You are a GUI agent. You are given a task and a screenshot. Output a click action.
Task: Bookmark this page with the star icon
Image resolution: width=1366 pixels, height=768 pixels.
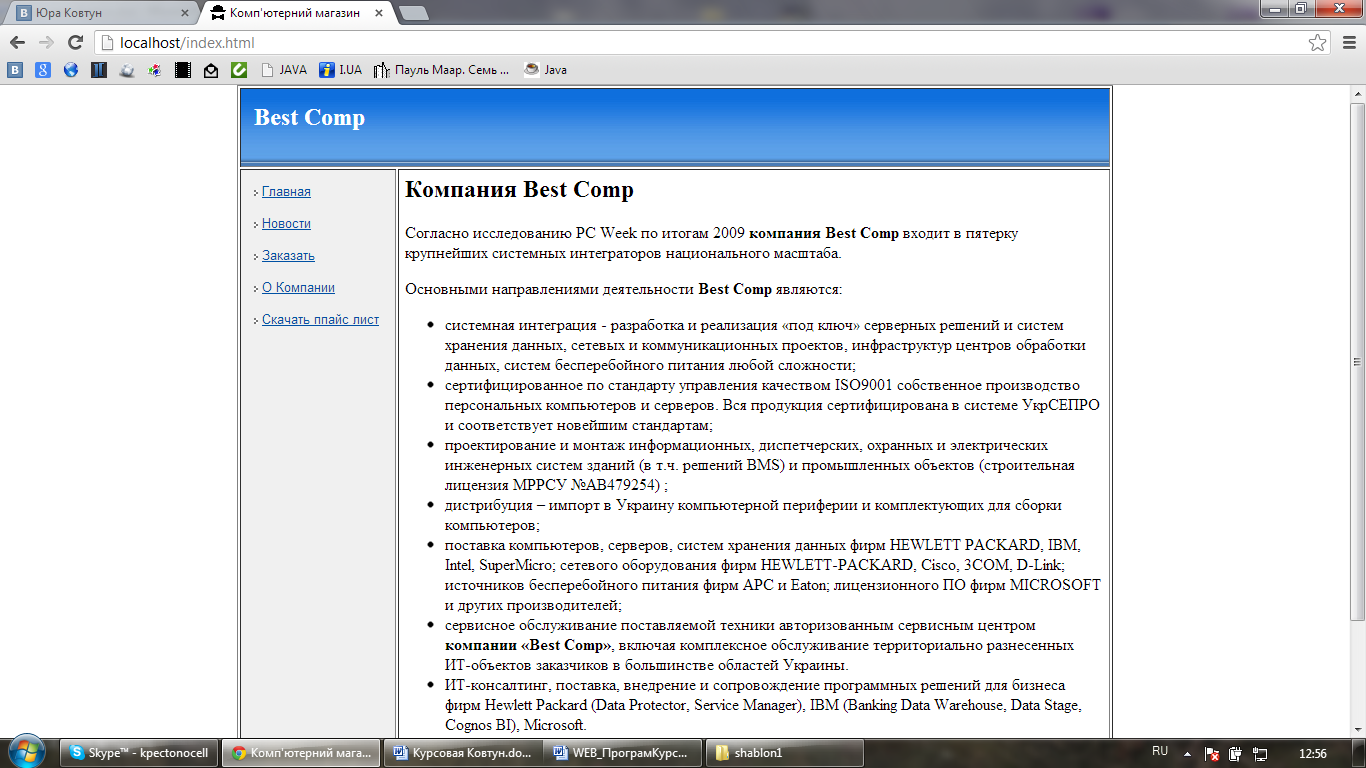pyautogui.click(x=1318, y=43)
